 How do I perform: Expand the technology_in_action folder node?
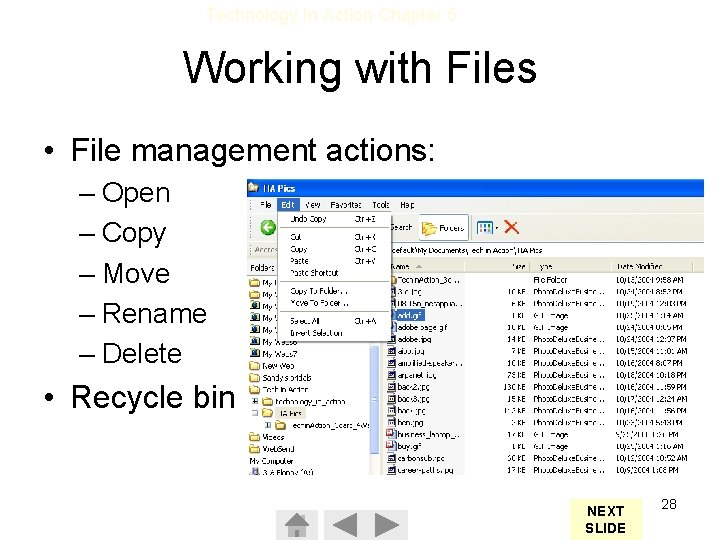[x=255, y=401]
